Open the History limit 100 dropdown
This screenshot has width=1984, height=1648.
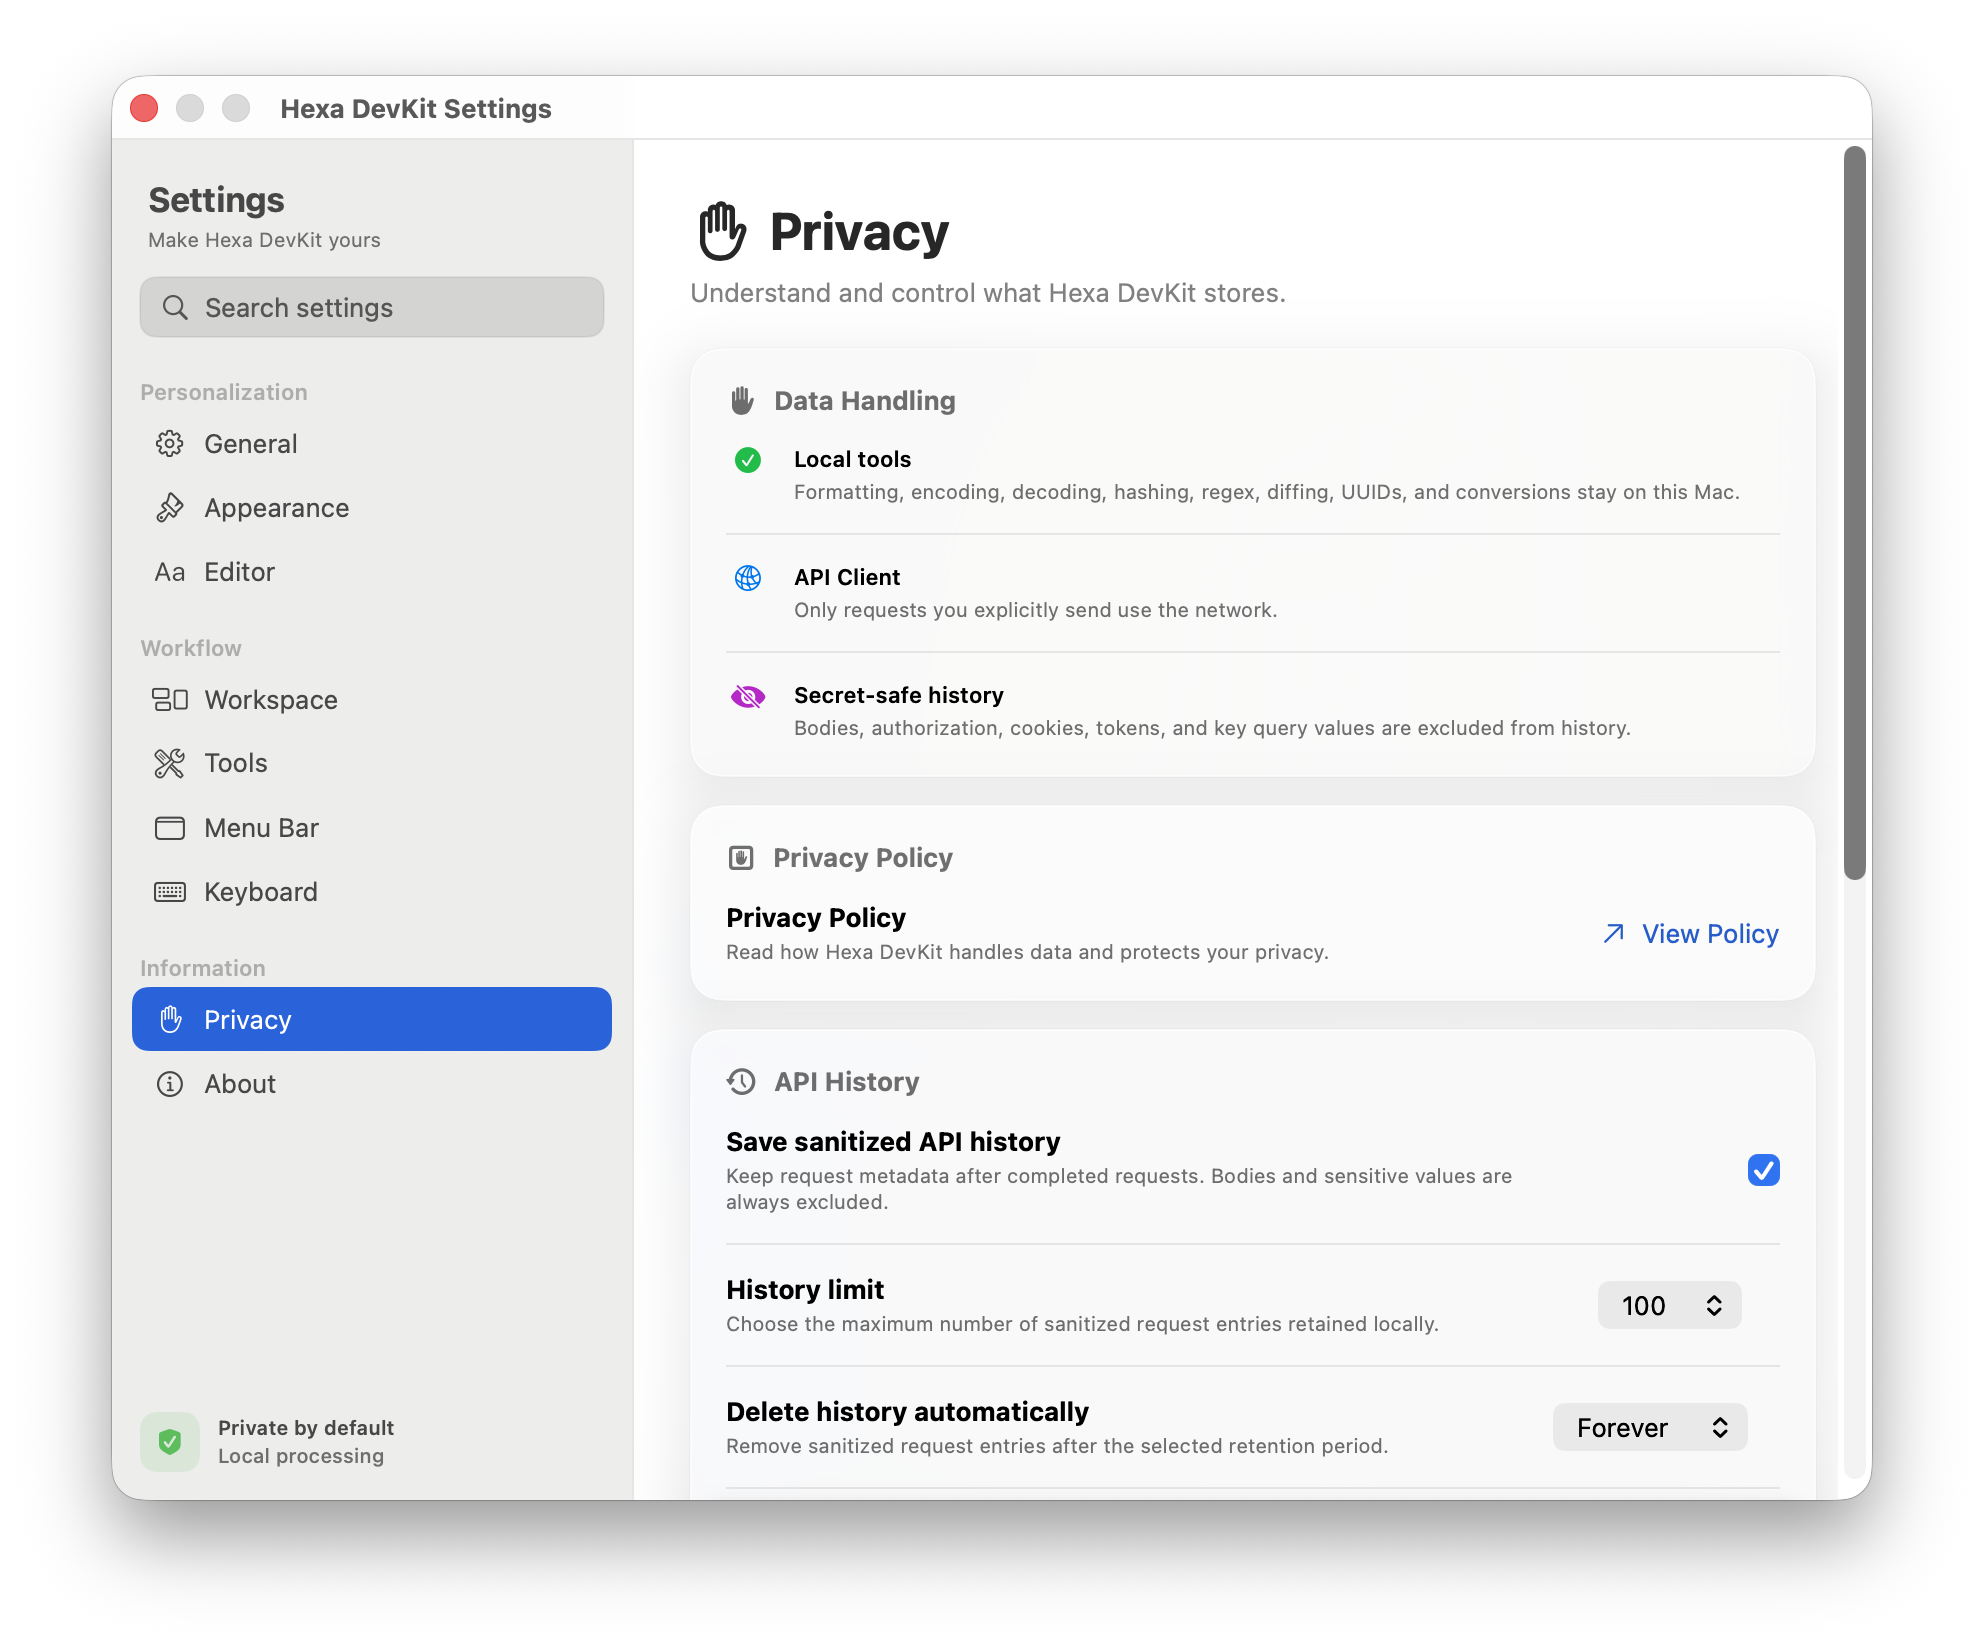(x=1670, y=1305)
